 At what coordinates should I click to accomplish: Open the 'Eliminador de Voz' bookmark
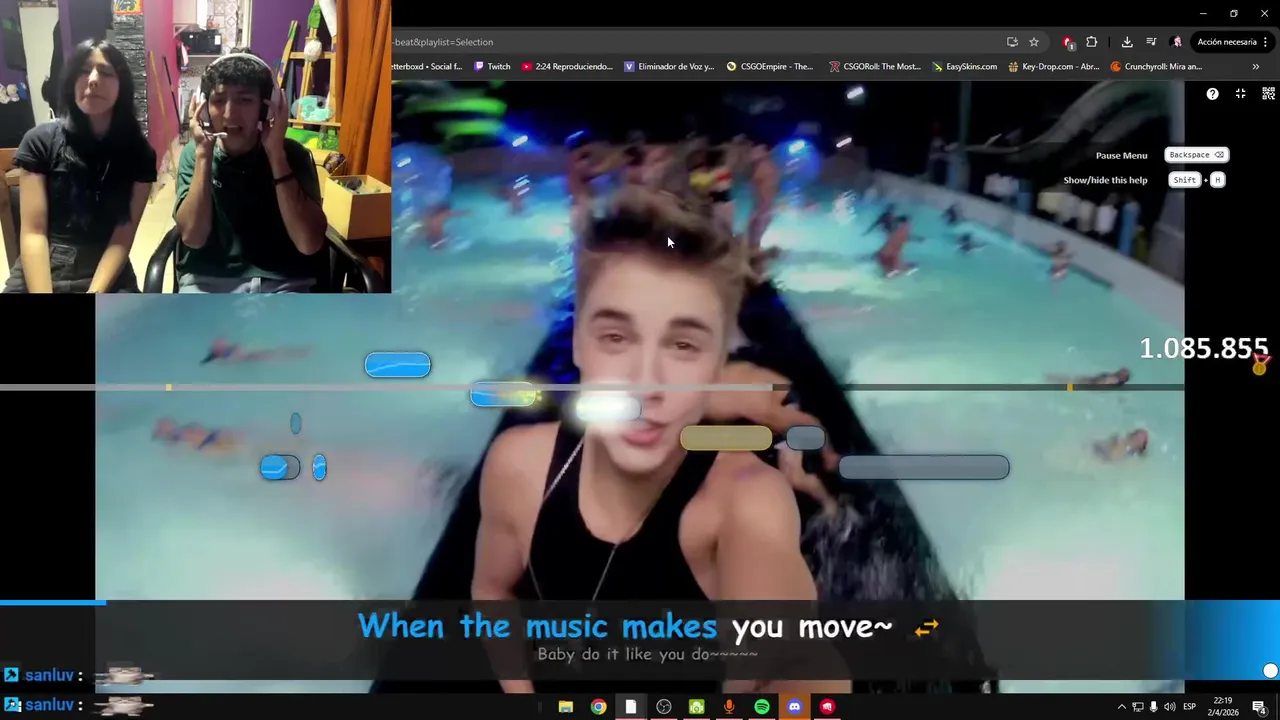[669, 67]
